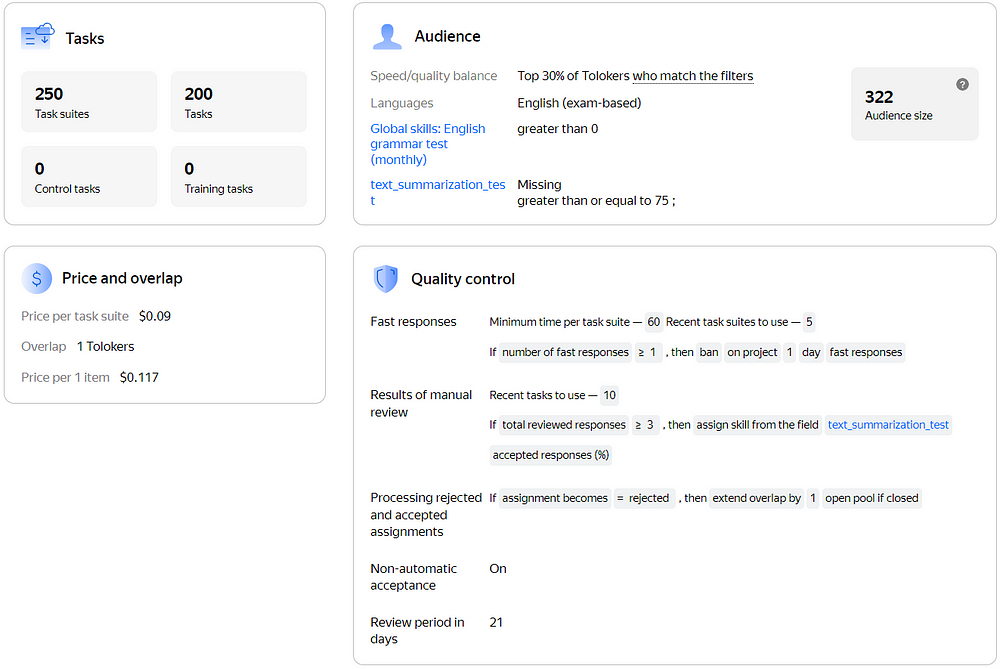Click text_summarization_test skill in manual review rule
Image resolution: width=1000 pixels, height=669 pixels.
888,425
